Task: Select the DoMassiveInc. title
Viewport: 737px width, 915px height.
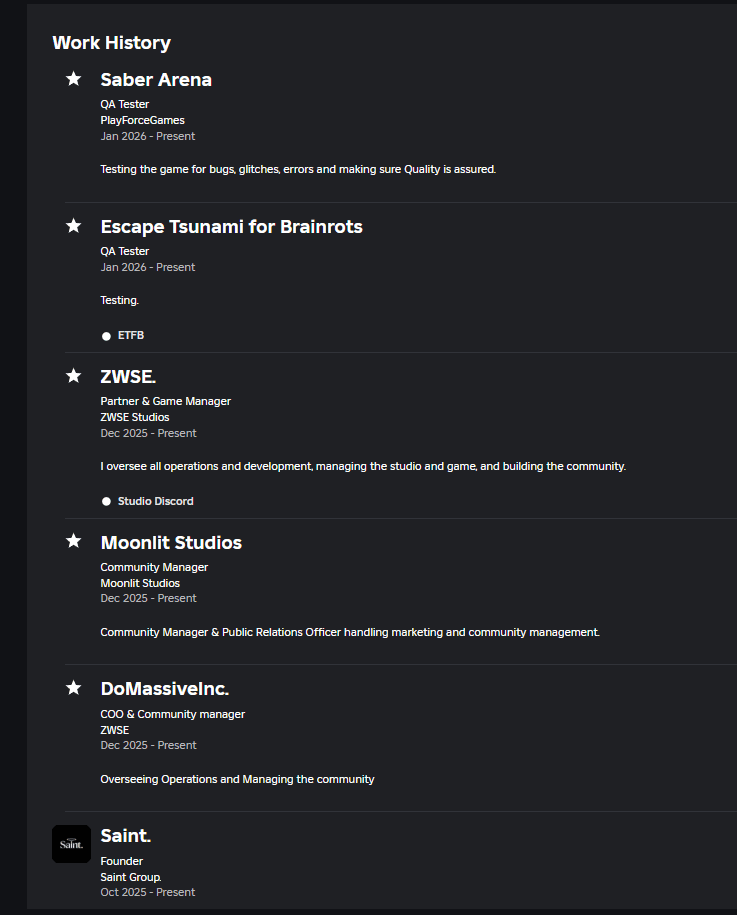Action: 164,688
